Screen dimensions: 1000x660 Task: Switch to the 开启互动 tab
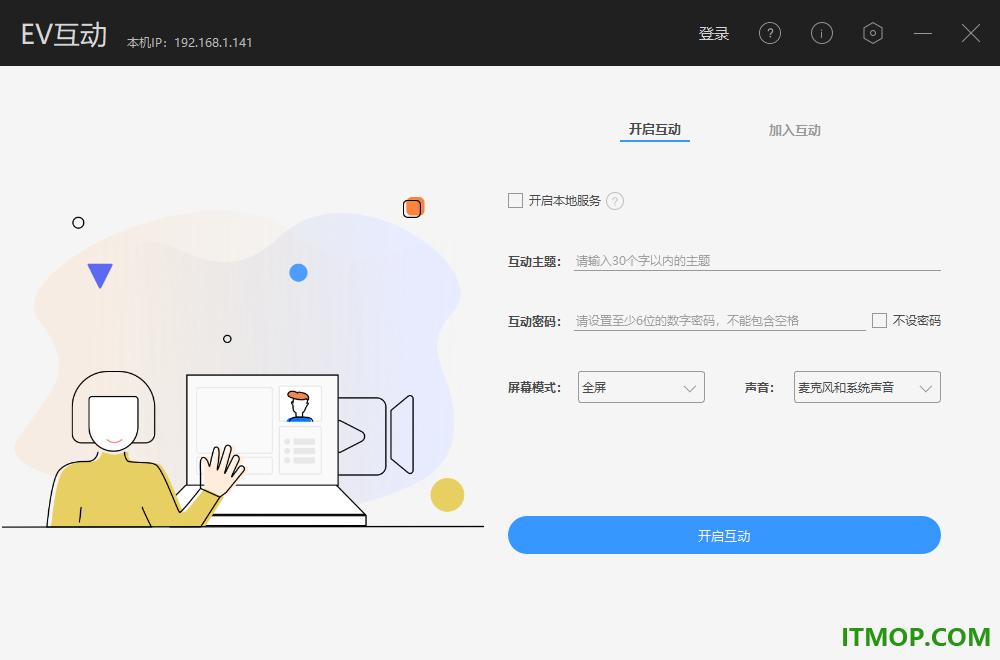coord(655,130)
